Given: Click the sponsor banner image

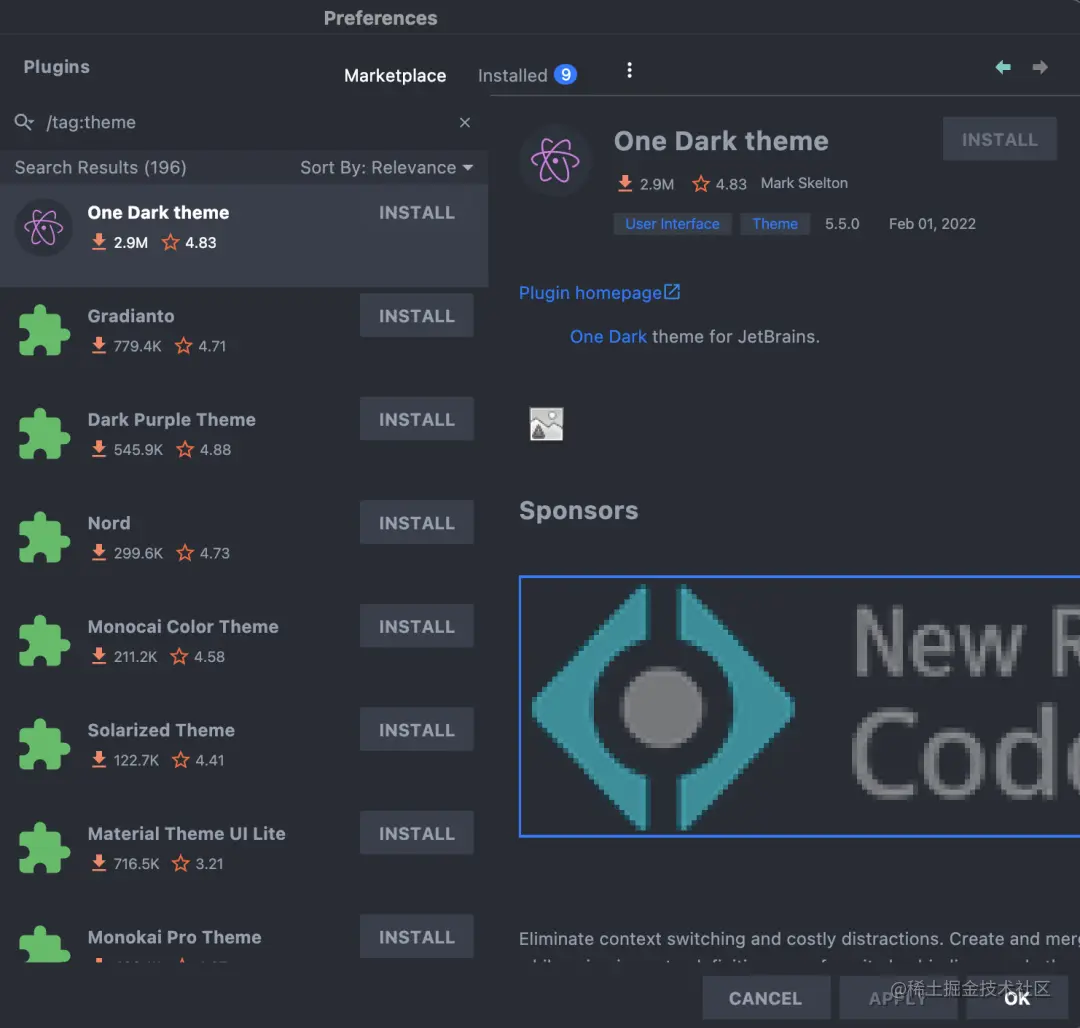Looking at the screenshot, I should pos(799,706).
